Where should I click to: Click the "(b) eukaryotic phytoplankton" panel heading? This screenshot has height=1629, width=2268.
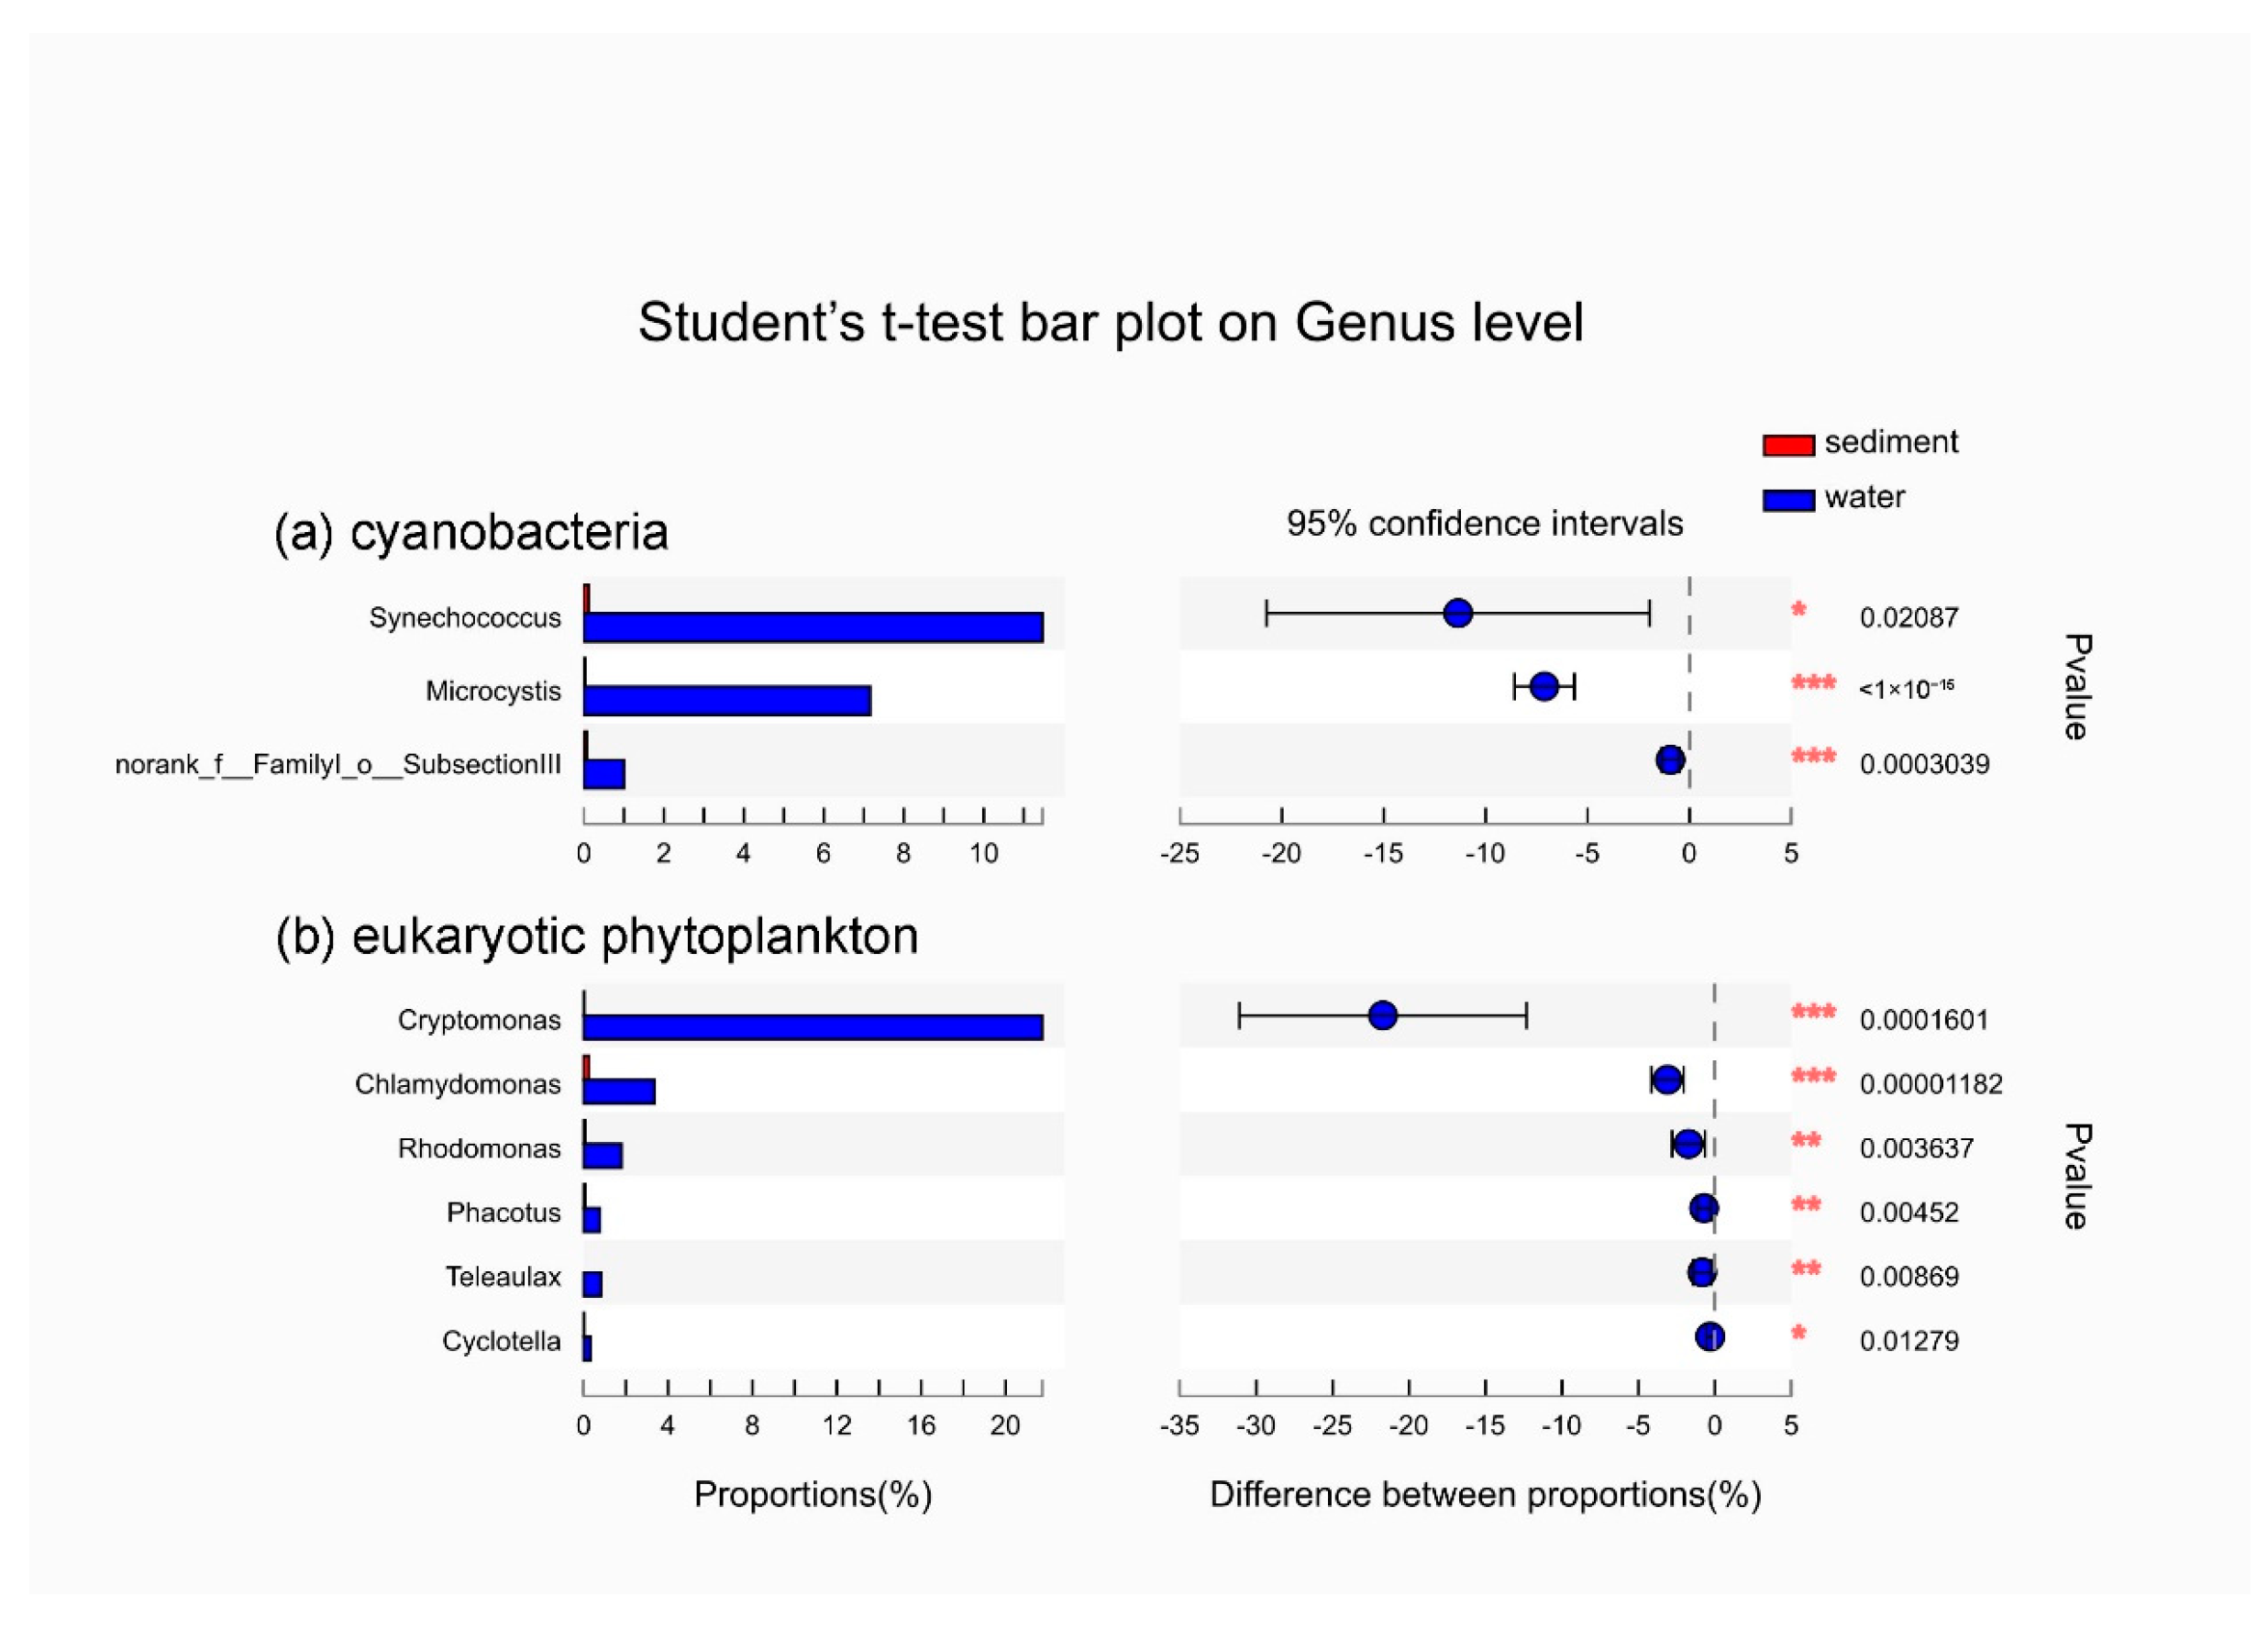tap(597, 936)
